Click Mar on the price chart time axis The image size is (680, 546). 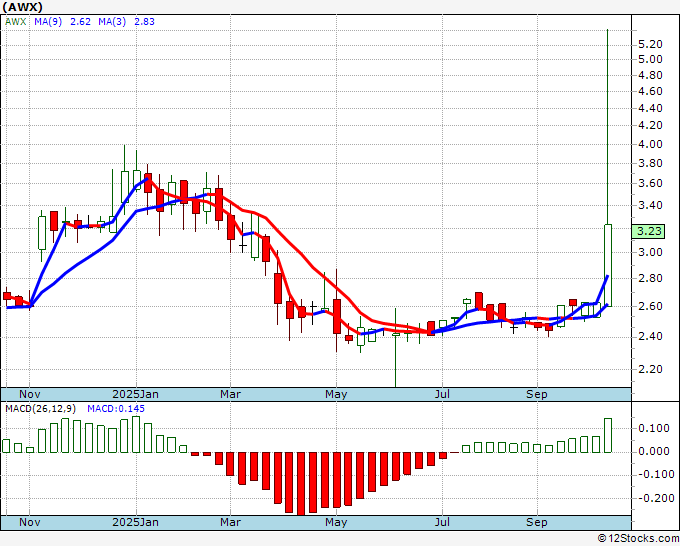point(230,394)
